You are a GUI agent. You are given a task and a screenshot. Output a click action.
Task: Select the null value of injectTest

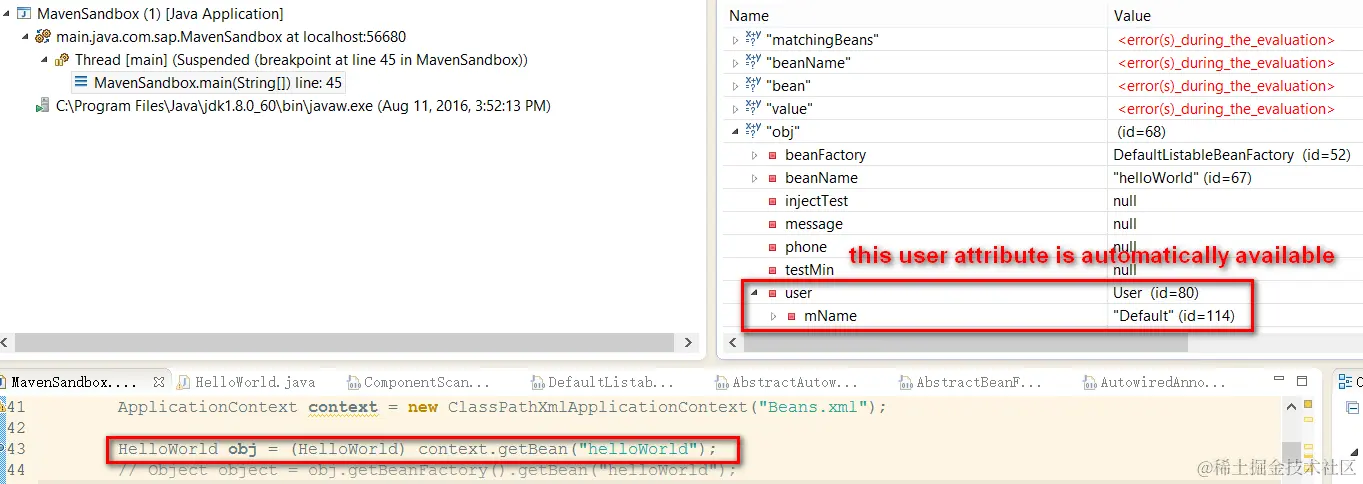tap(1124, 201)
